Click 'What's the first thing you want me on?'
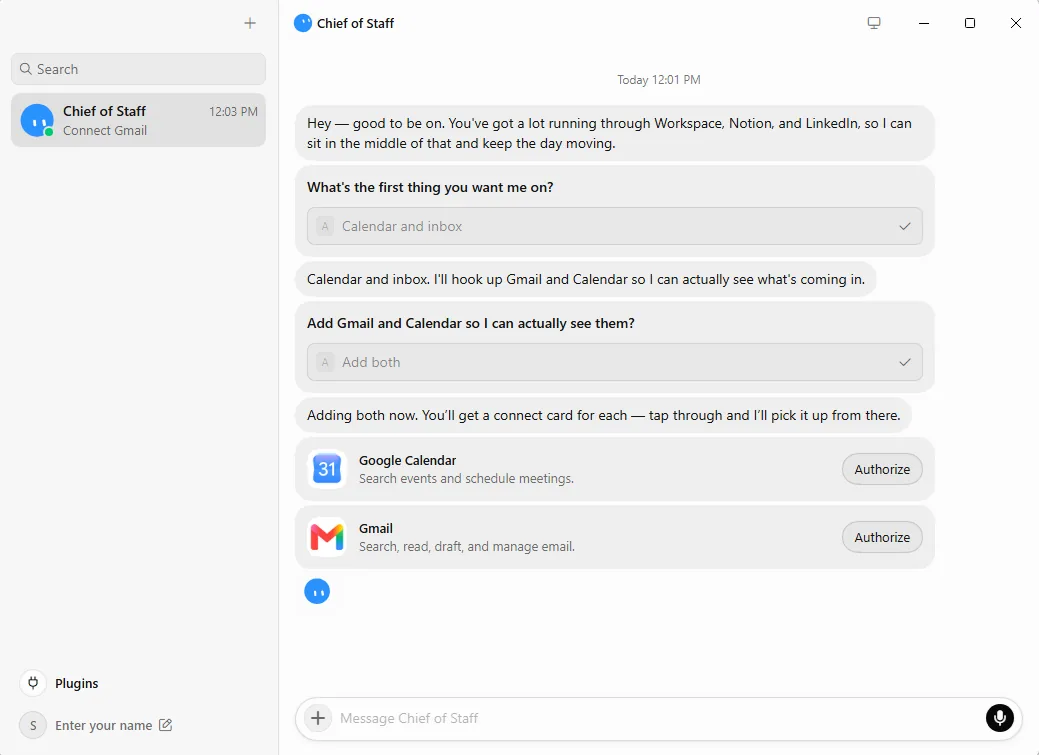This screenshot has height=755, width=1039. pyautogui.click(x=430, y=187)
